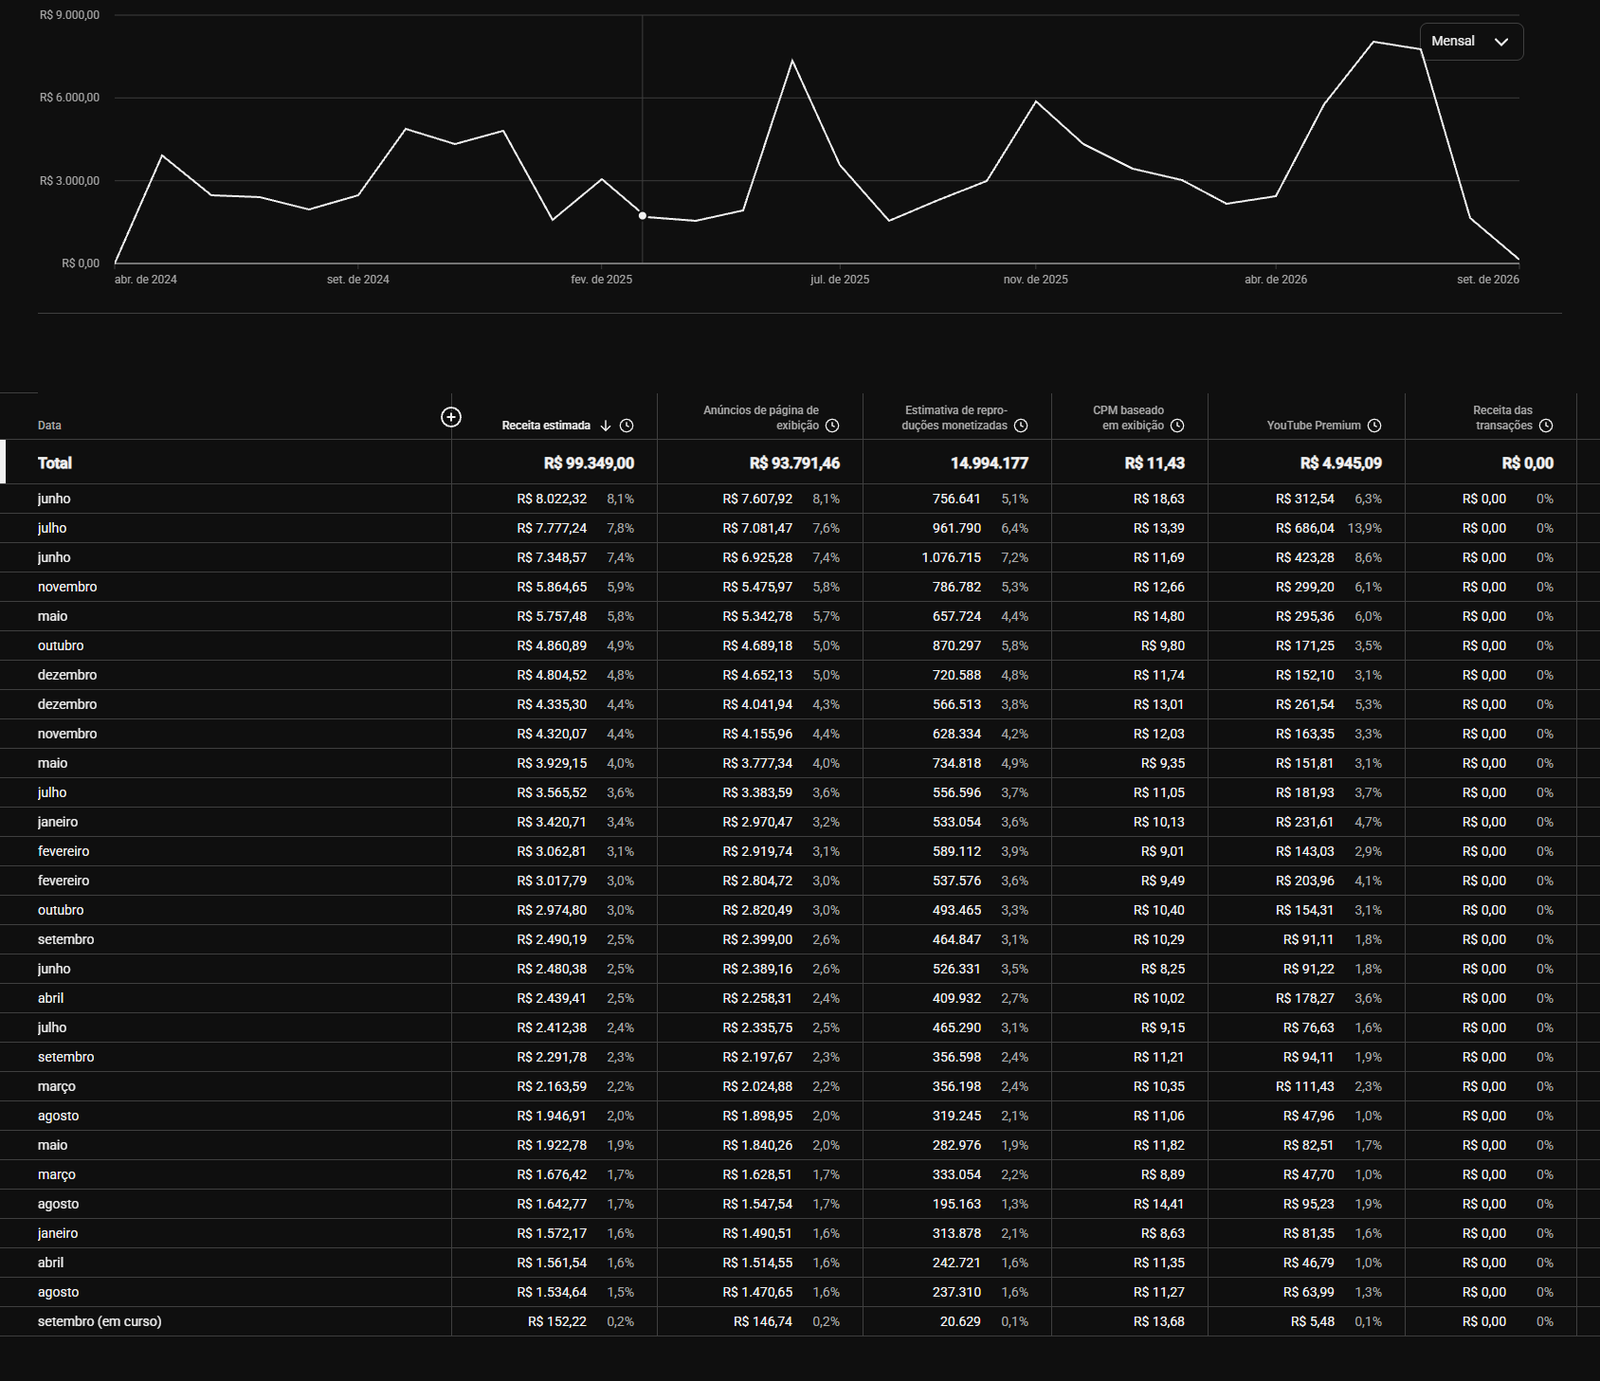Click sort arrow beside Receita estimada
The width and height of the screenshot is (1600, 1381).
click(605, 426)
